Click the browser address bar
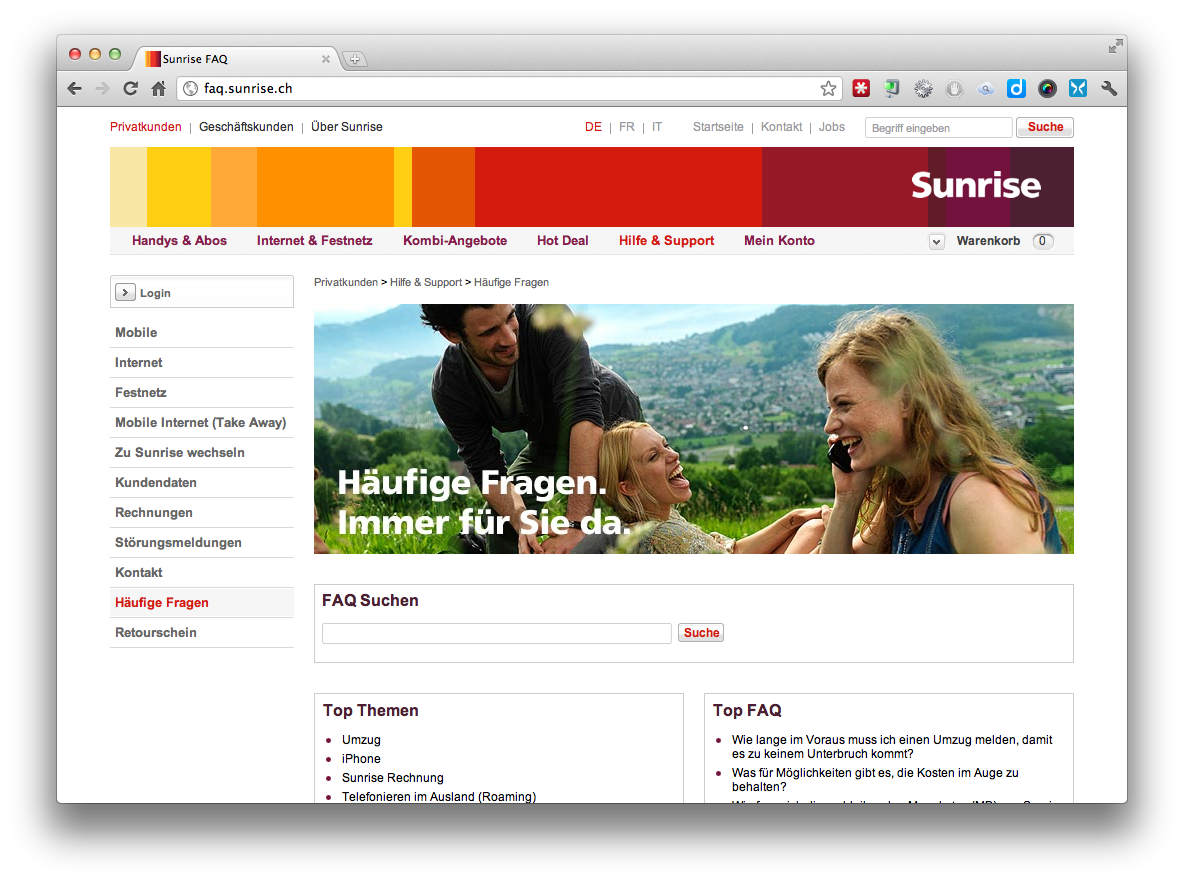Screen dimensions: 1184x882 tap(510, 88)
